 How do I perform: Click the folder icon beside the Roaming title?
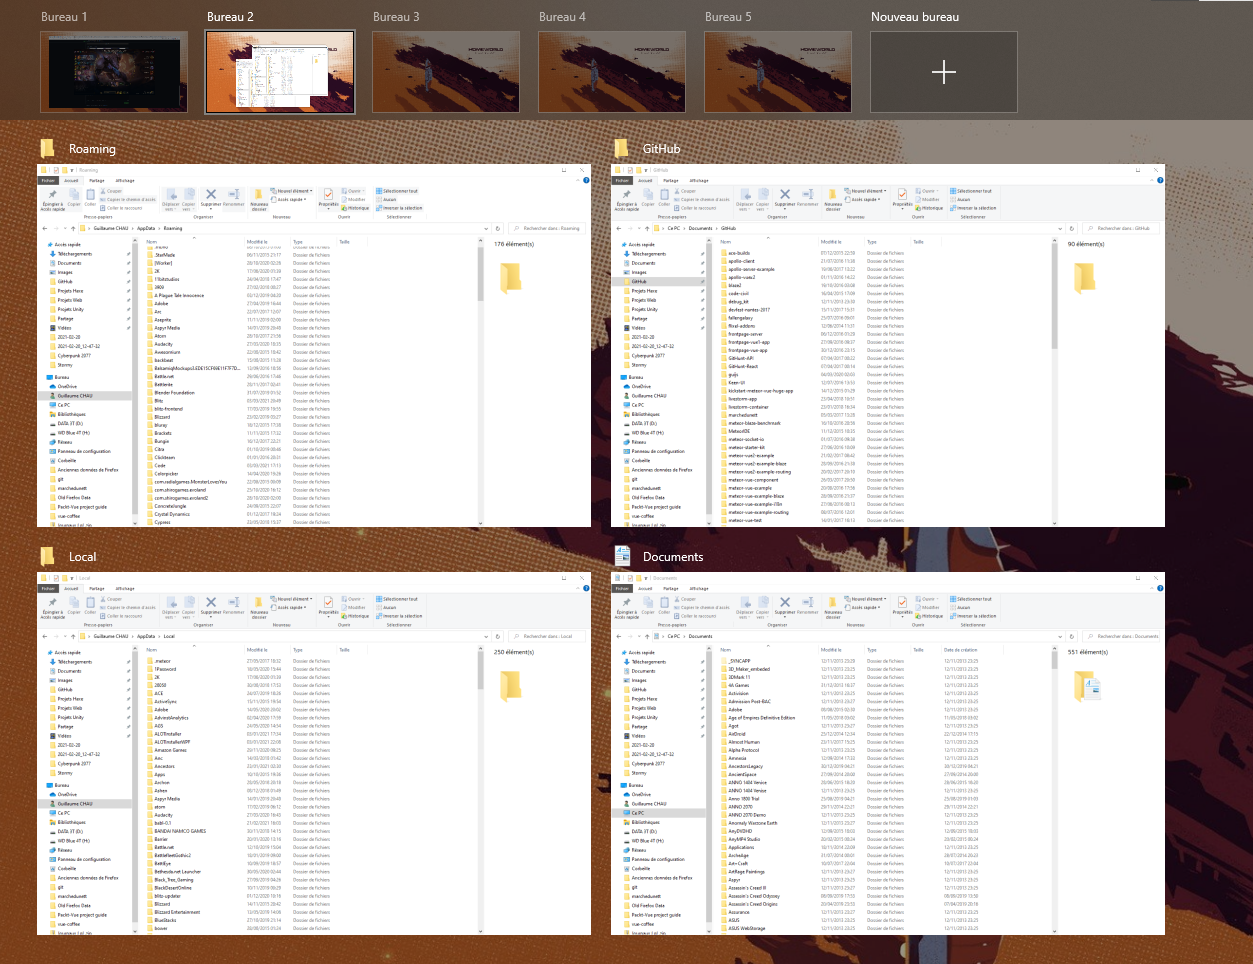click(47, 148)
